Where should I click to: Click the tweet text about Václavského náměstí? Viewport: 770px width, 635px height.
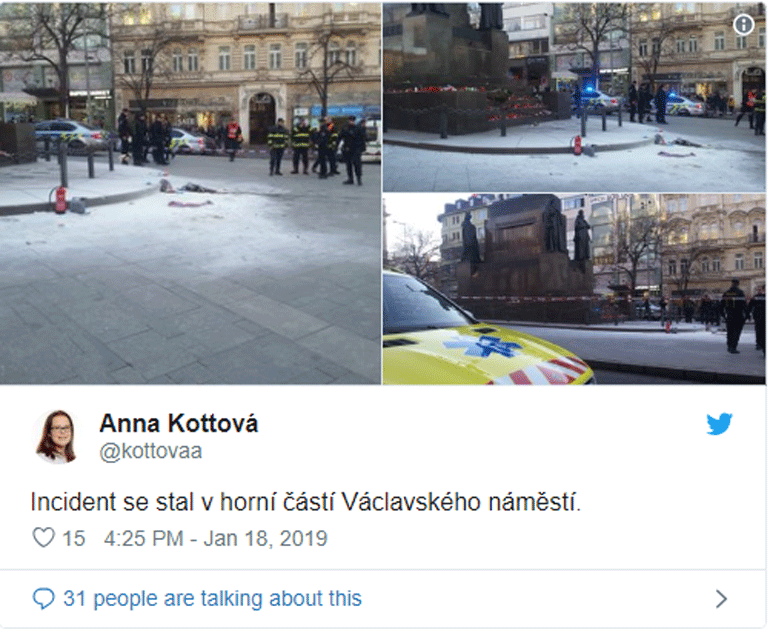click(305, 502)
